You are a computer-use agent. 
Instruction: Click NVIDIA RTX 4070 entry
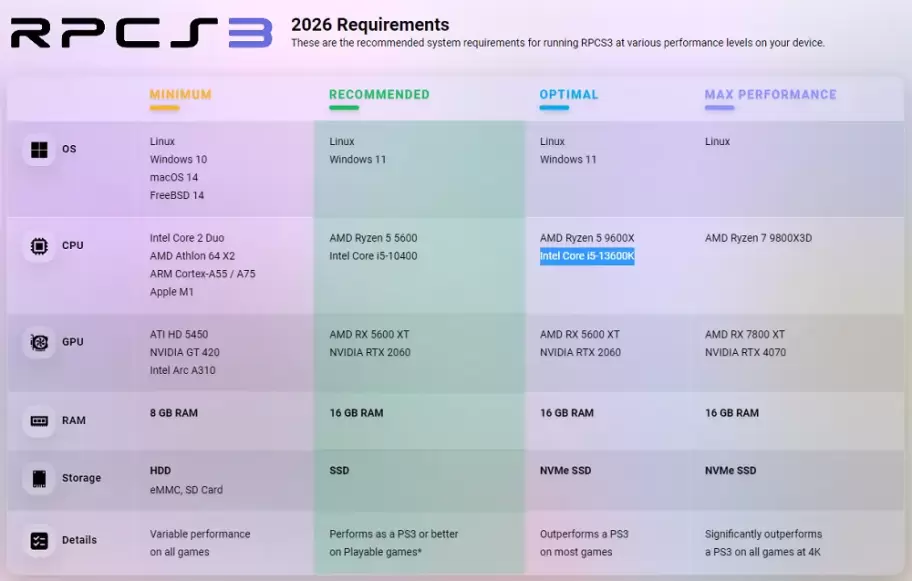coord(745,352)
